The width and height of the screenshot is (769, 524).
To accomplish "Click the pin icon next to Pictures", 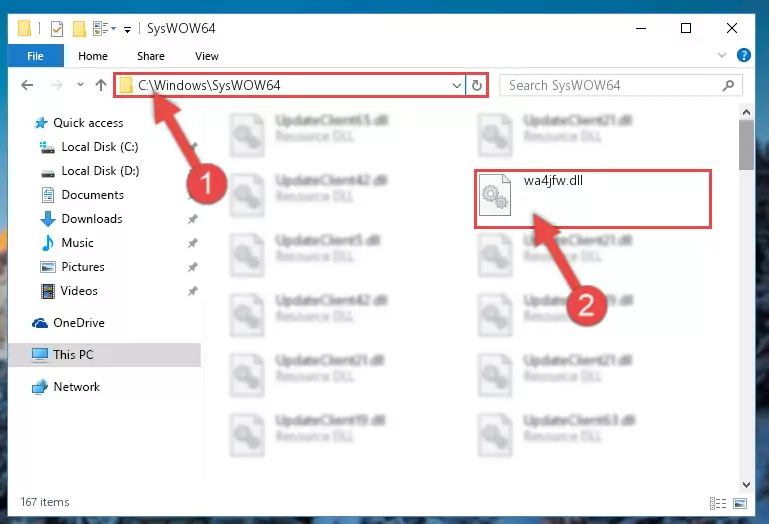I will pos(193,267).
